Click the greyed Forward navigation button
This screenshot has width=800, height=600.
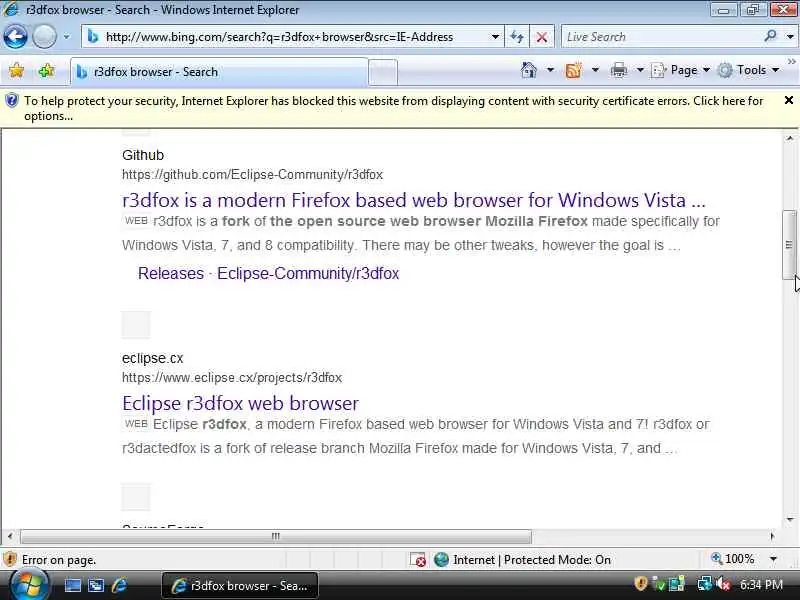[44, 37]
